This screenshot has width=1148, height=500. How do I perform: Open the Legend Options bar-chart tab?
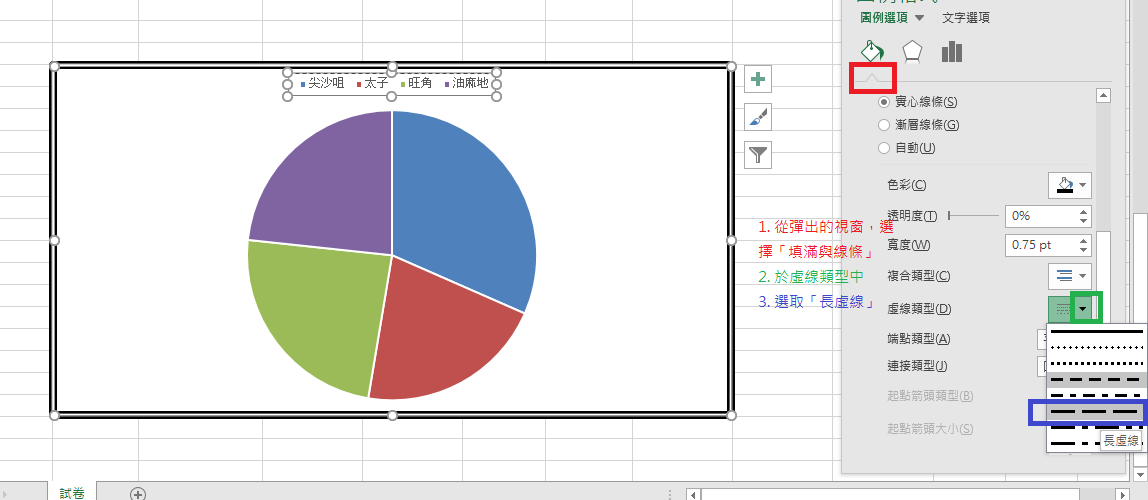952,51
